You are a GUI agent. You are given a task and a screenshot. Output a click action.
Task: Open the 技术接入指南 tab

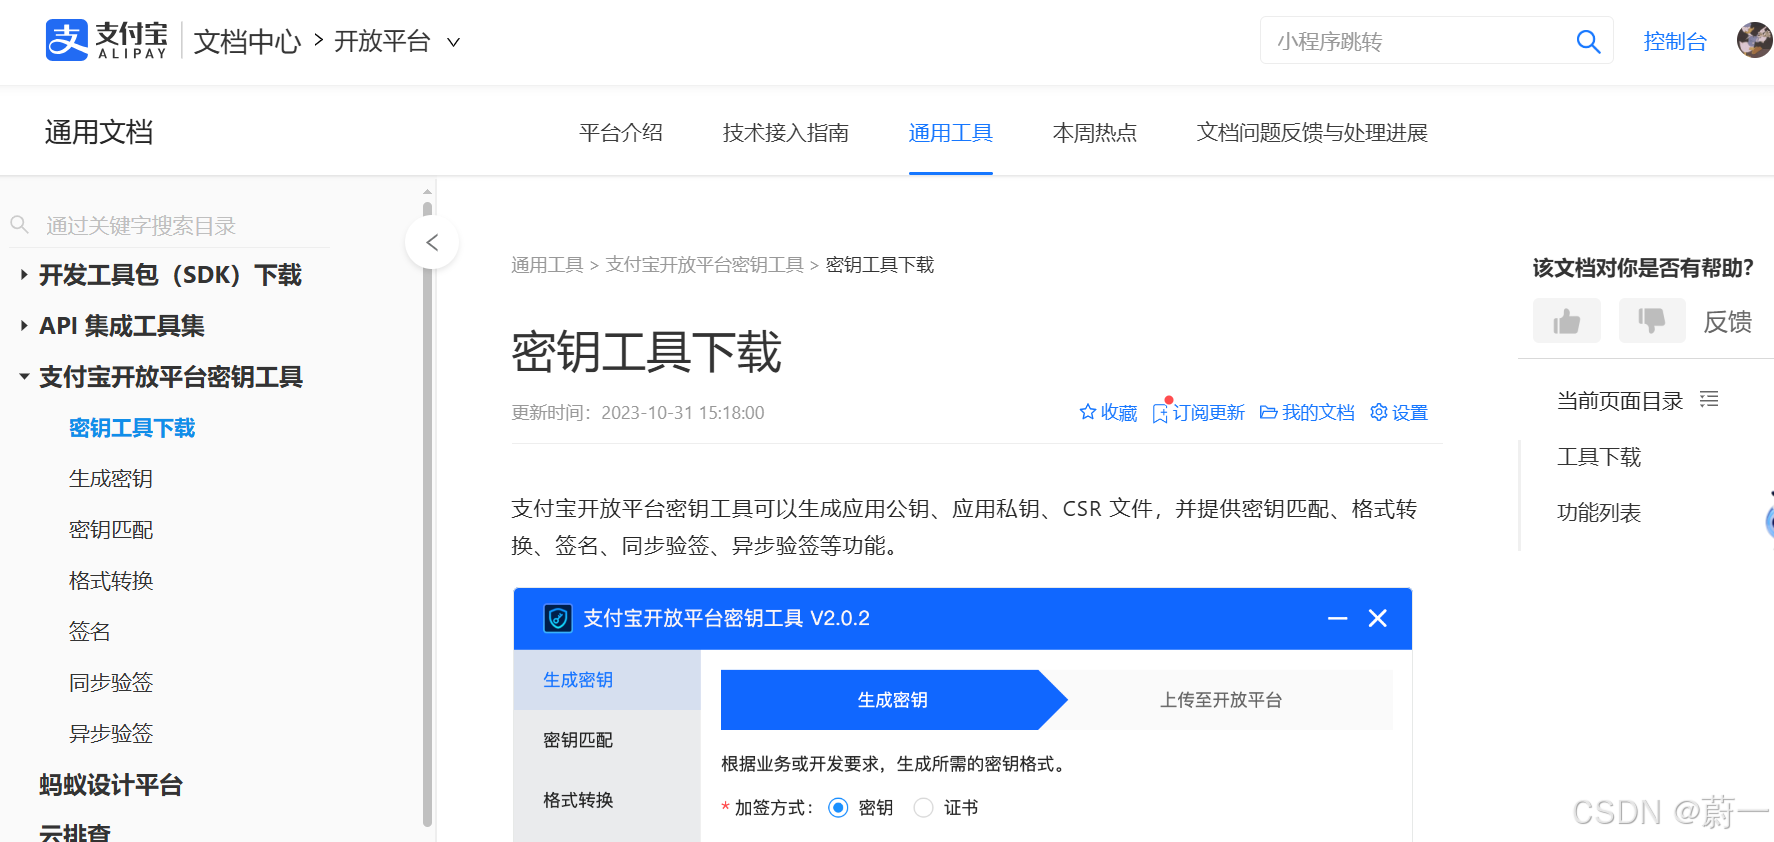coord(786,132)
